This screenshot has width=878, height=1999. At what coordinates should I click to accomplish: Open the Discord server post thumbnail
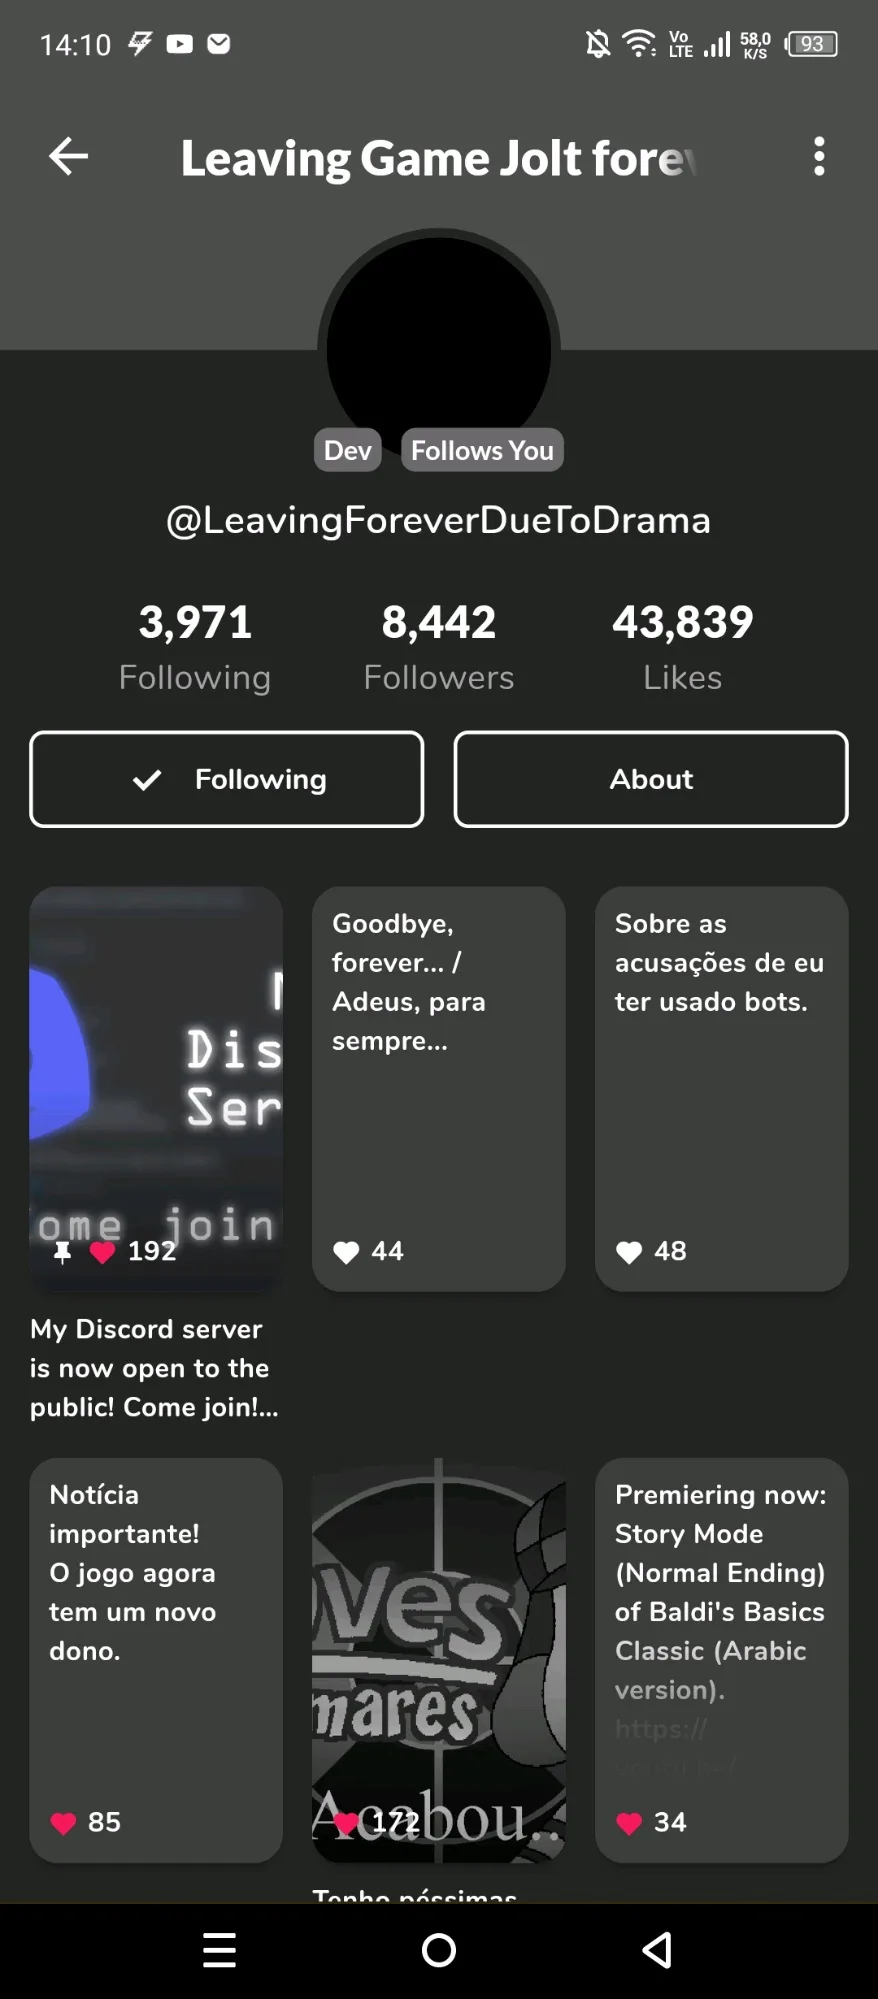(x=156, y=1088)
